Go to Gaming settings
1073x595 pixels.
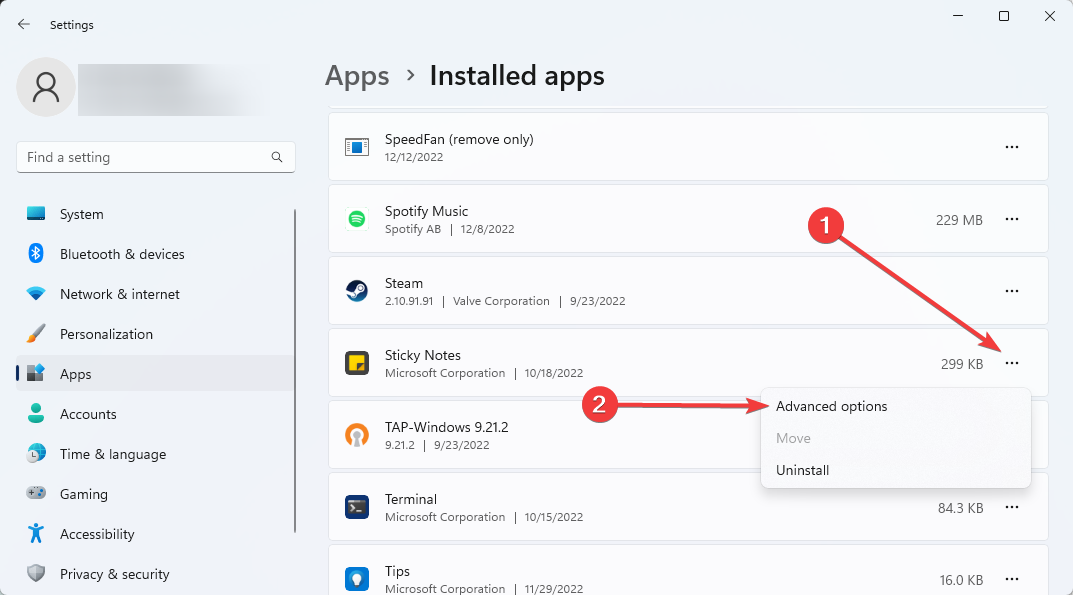[155, 494]
